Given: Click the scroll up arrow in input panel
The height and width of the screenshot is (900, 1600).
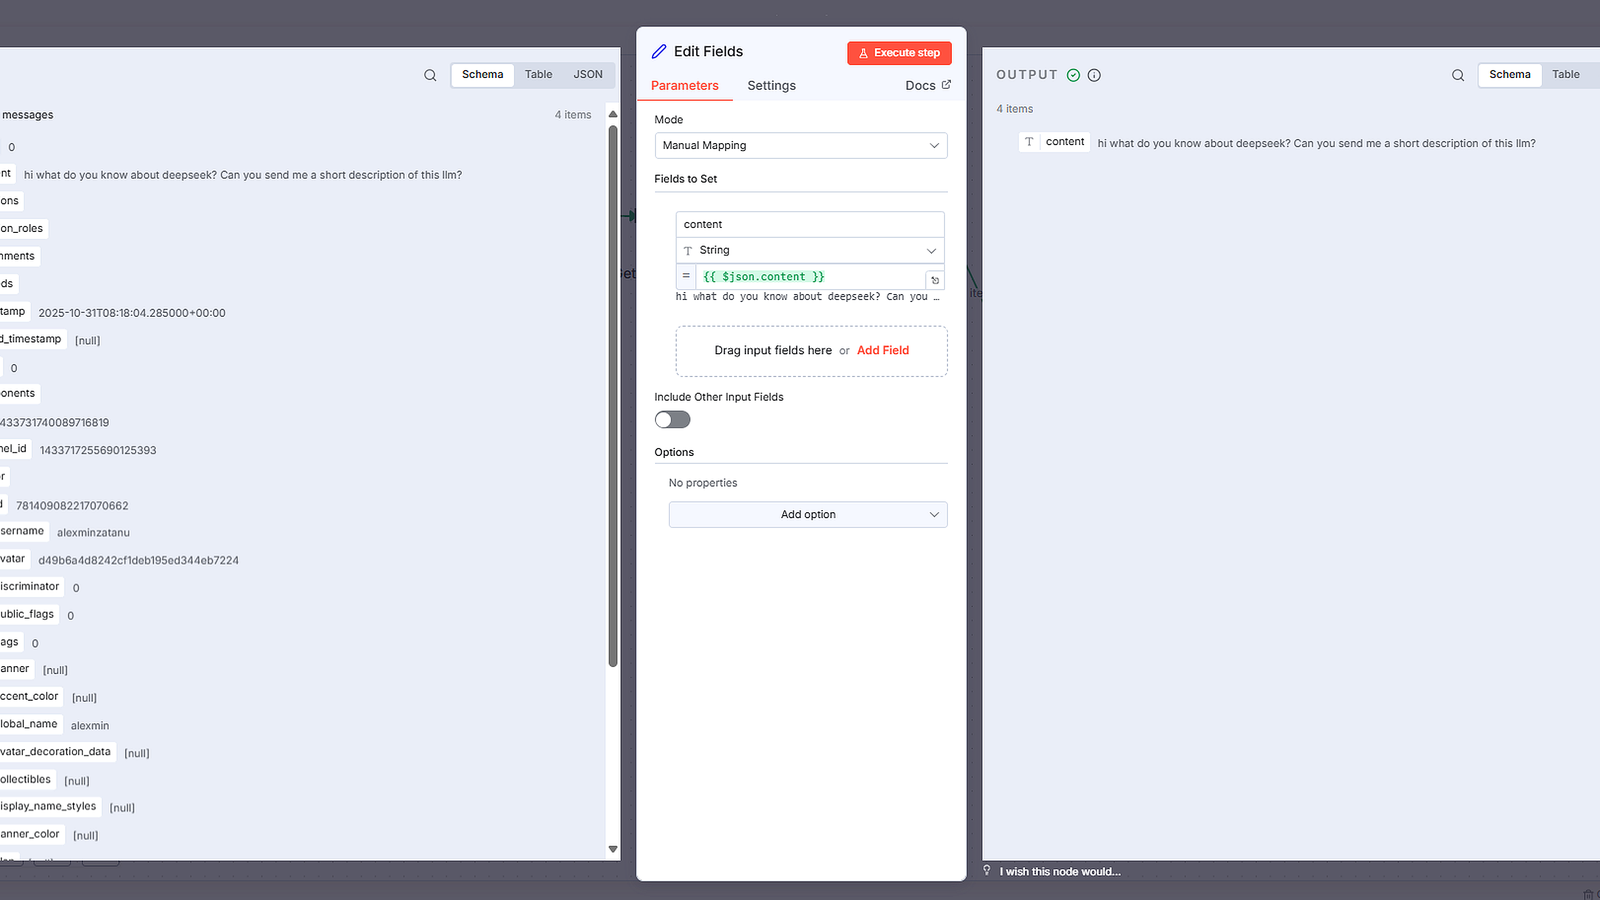Looking at the screenshot, I should (613, 114).
